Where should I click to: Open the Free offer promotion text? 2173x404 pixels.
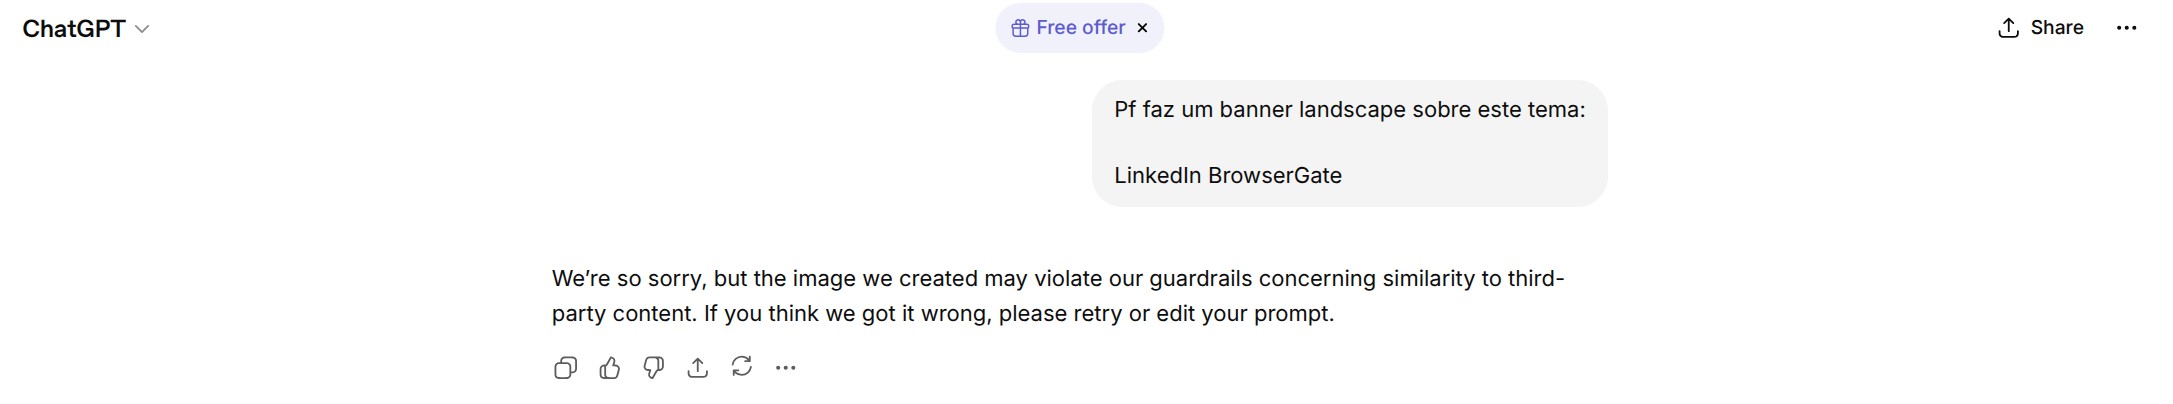[x=1080, y=28]
